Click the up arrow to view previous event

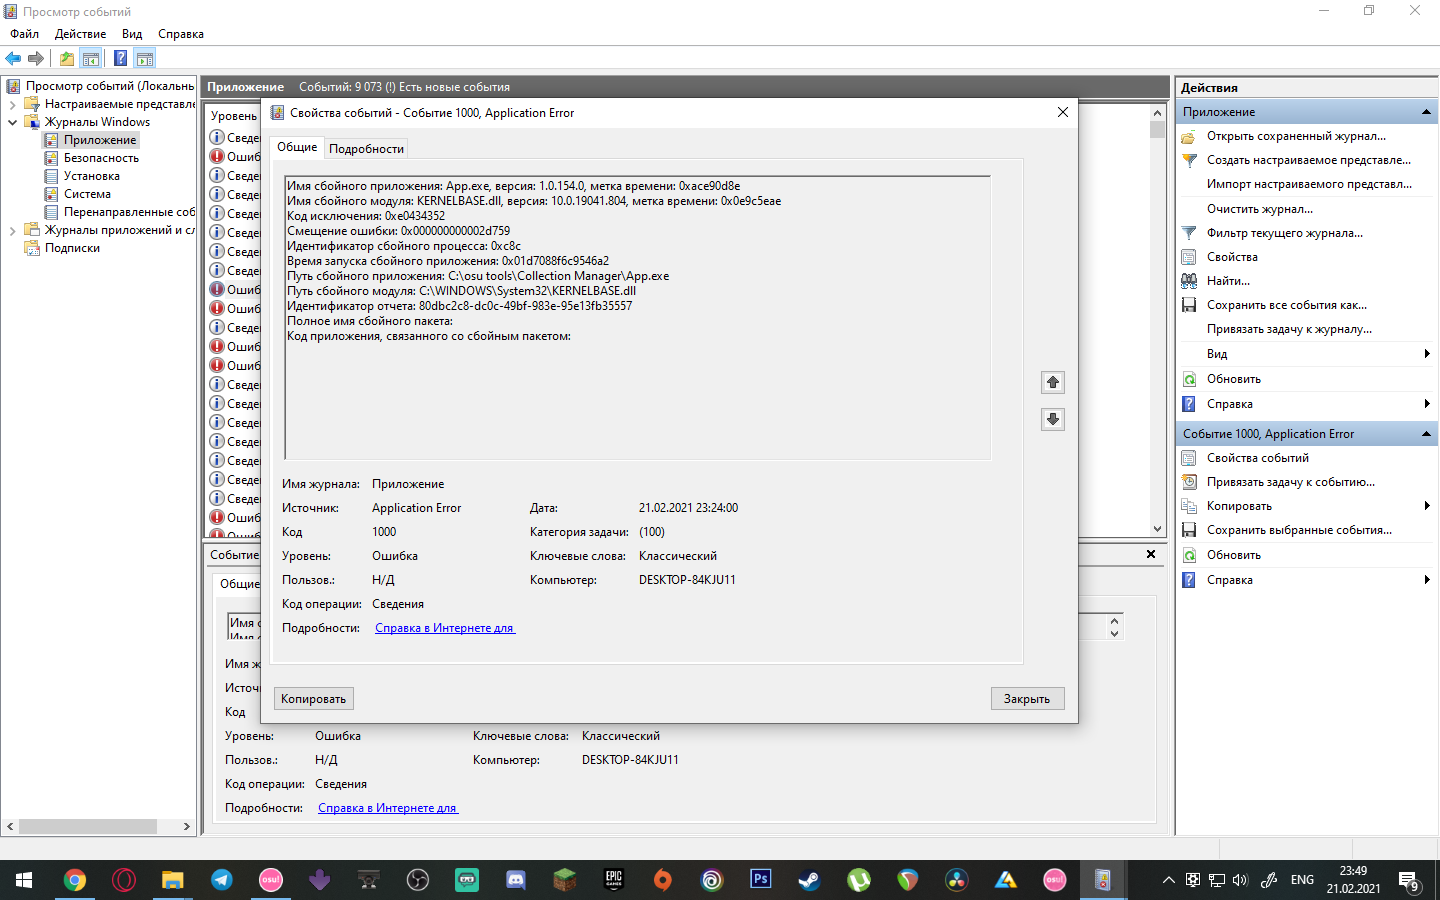tap(1052, 382)
